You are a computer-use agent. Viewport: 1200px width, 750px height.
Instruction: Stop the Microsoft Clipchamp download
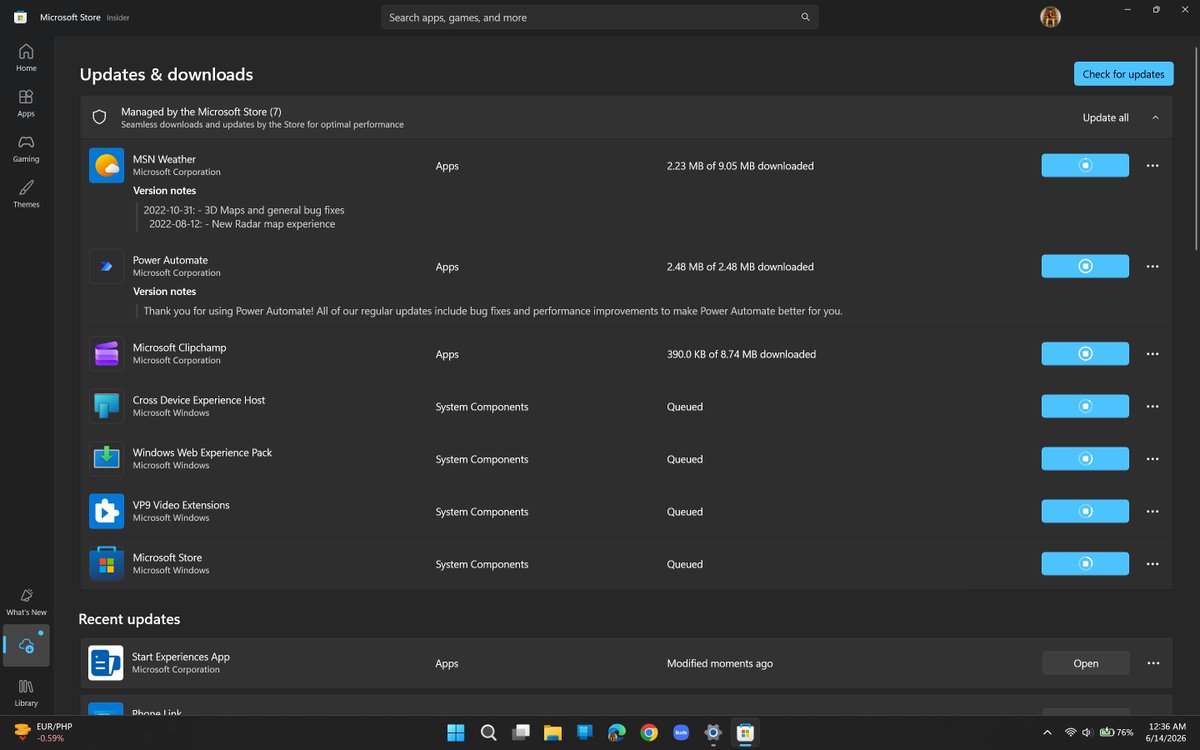pyautogui.click(x=1085, y=354)
